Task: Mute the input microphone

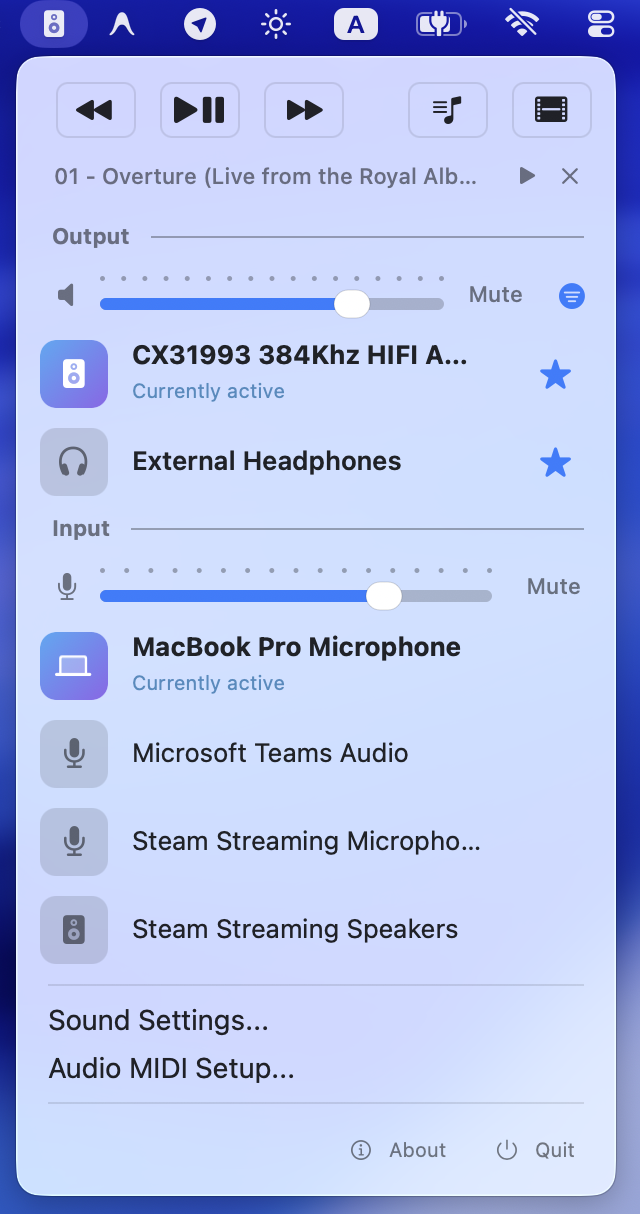Action: point(554,587)
